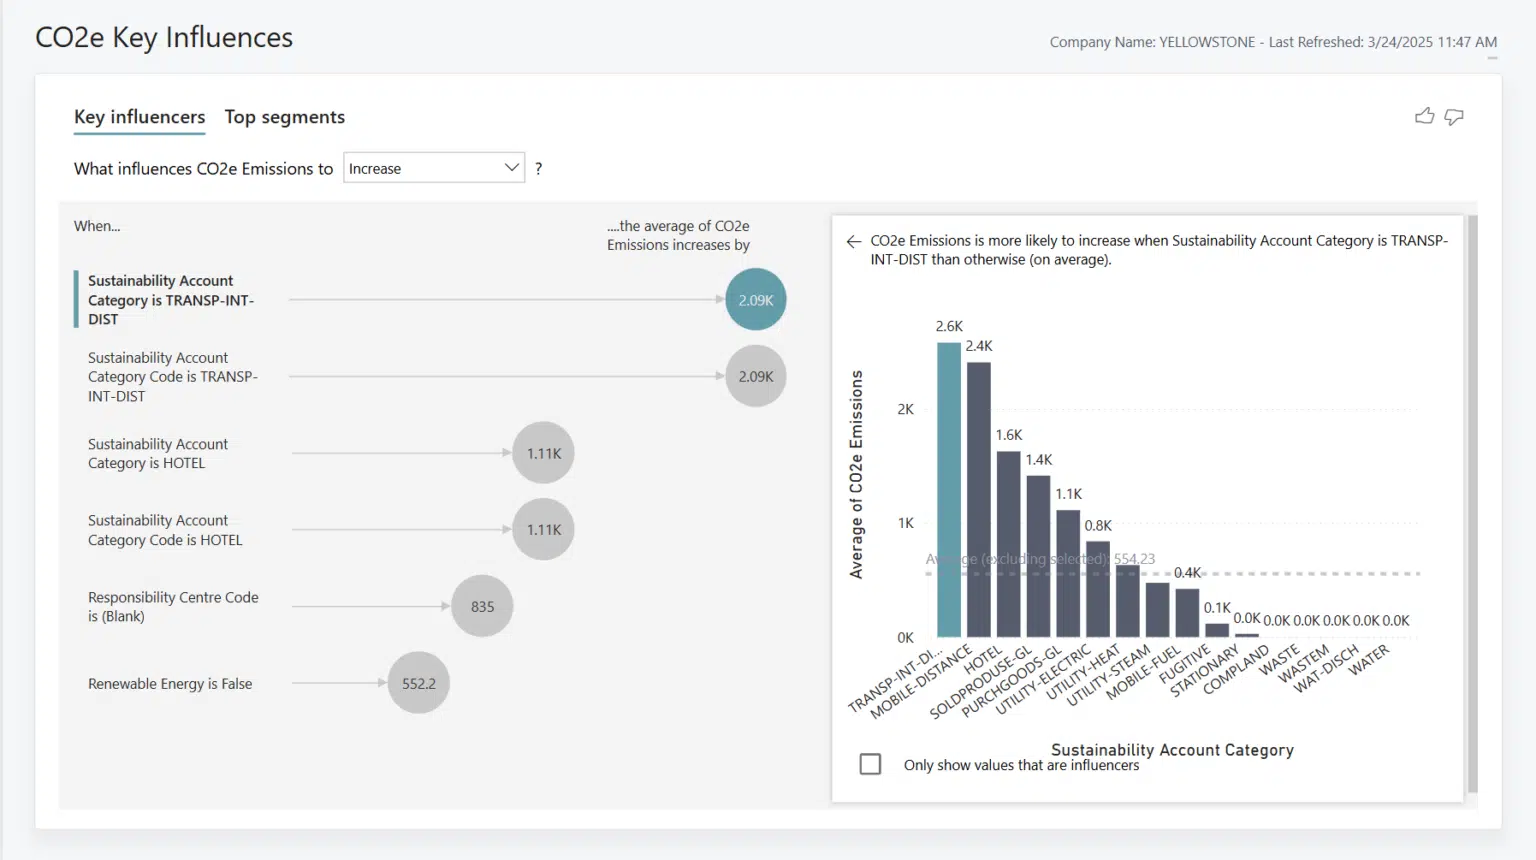Click the thumbs down feedback icon
Screen dimensions: 1536x860
coord(1454,117)
